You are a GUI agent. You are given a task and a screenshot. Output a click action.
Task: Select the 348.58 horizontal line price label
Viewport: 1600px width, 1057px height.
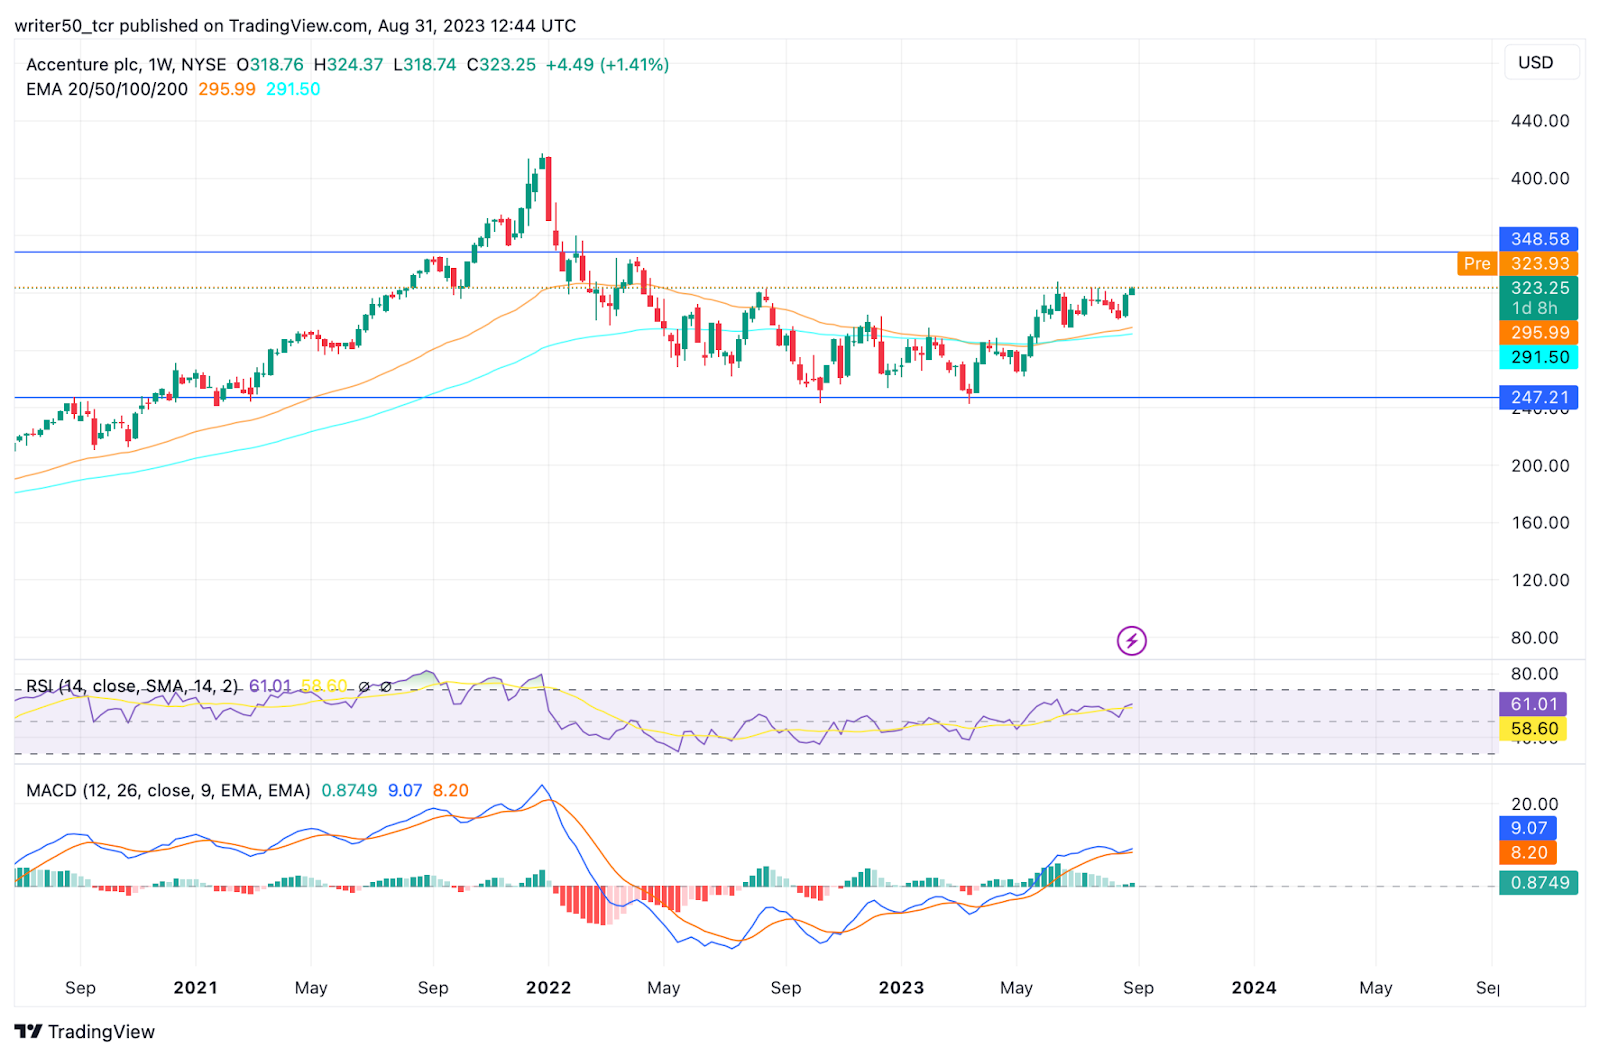pyautogui.click(x=1538, y=239)
